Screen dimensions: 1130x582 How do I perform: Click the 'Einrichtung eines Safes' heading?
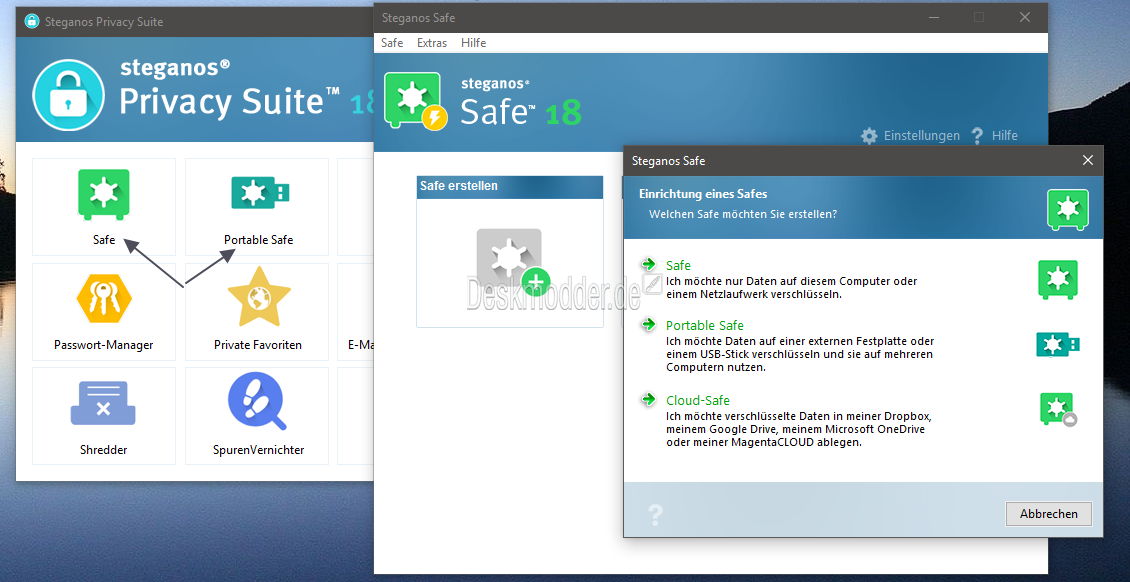pyautogui.click(x=703, y=194)
